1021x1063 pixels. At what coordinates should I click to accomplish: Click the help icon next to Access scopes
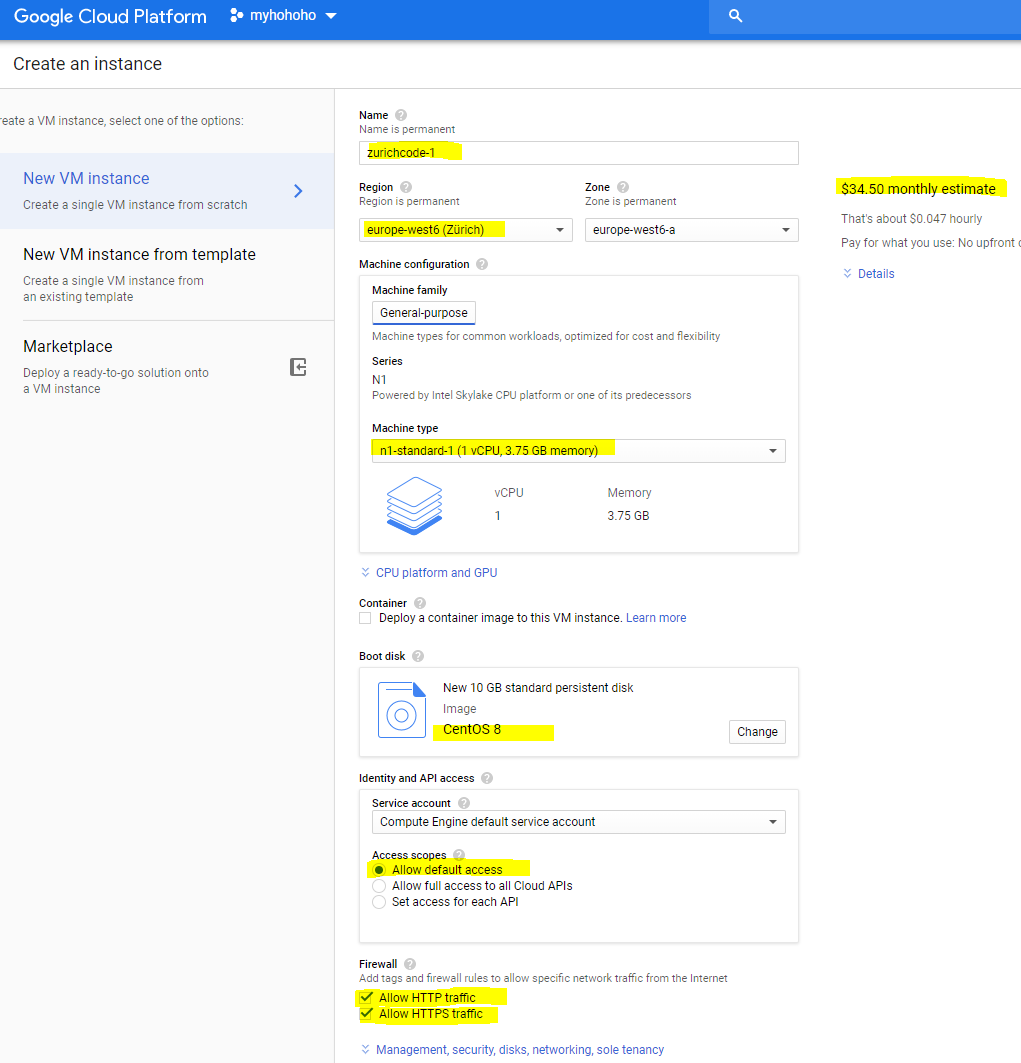coord(459,855)
